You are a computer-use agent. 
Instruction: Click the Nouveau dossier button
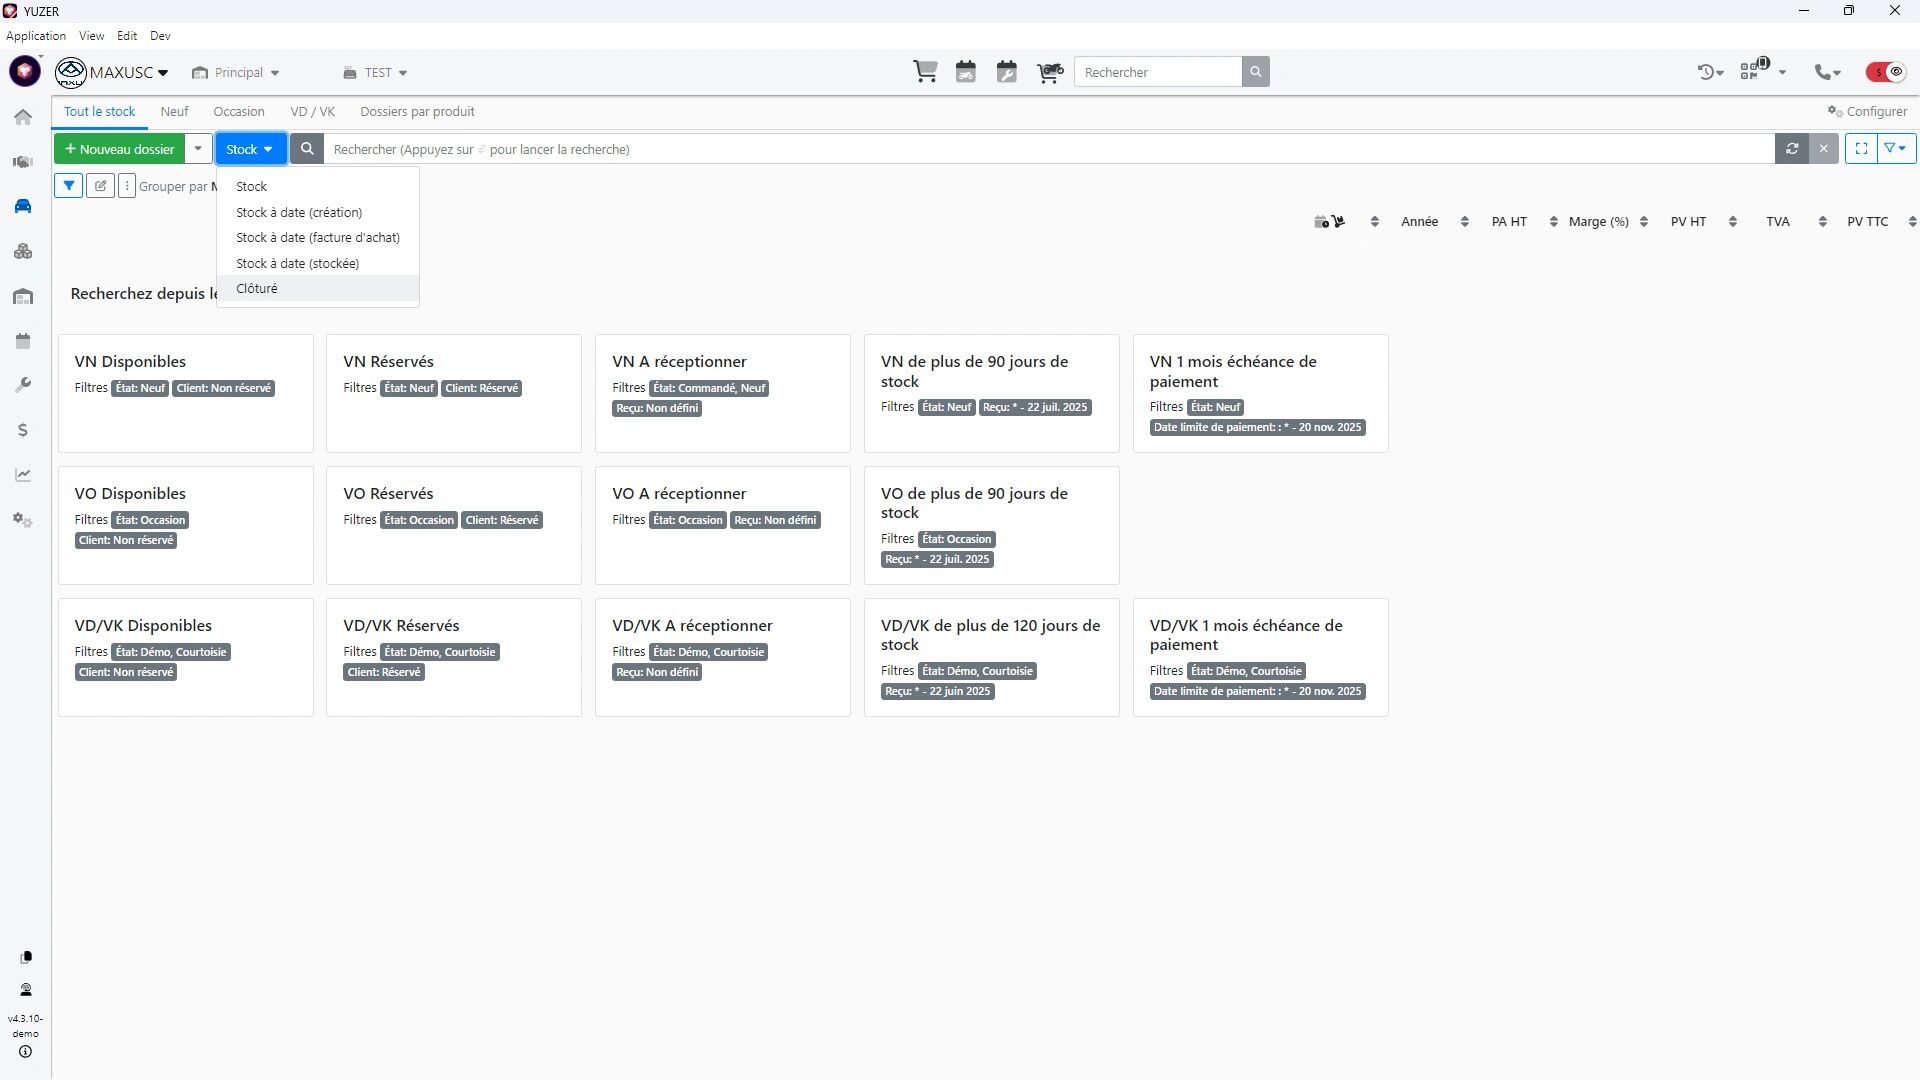click(x=120, y=149)
